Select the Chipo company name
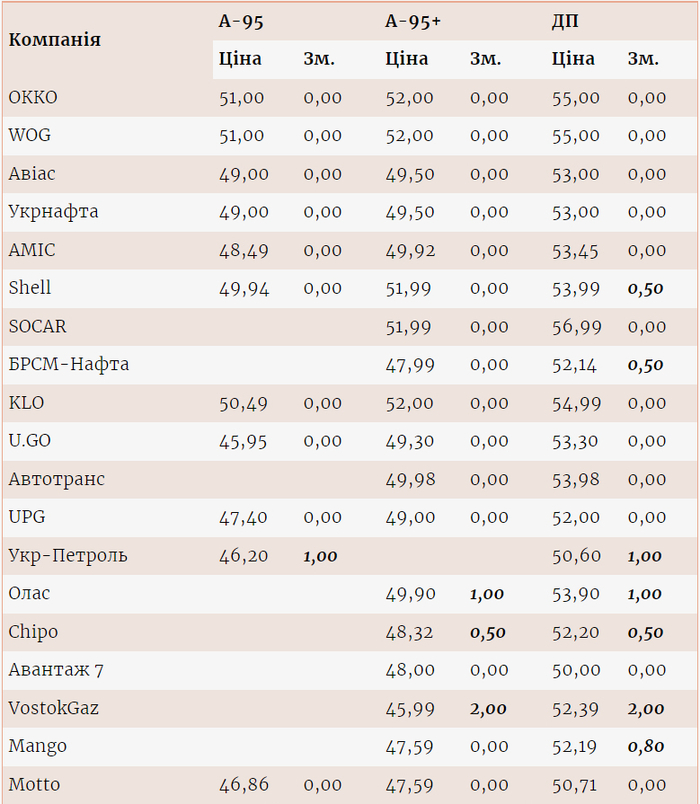700x804 pixels. (33, 632)
